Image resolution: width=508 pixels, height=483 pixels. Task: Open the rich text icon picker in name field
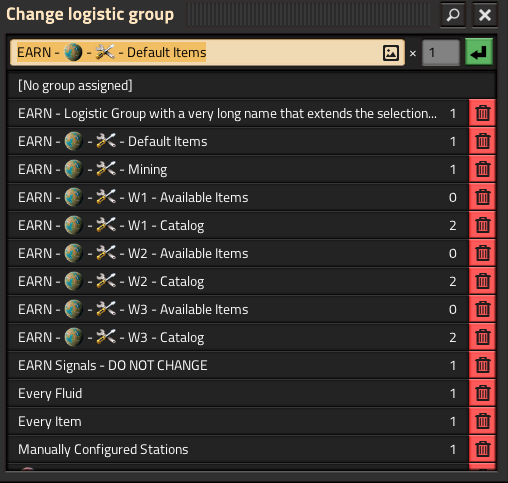[x=391, y=53]
